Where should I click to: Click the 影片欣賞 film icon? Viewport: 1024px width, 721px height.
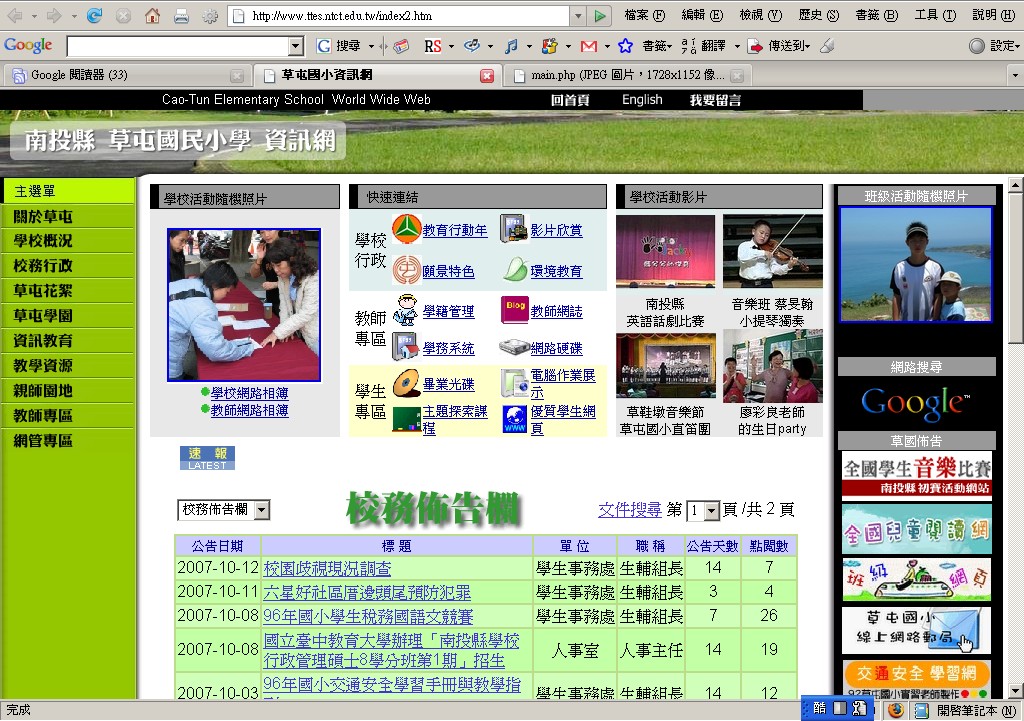coord(513,229)
